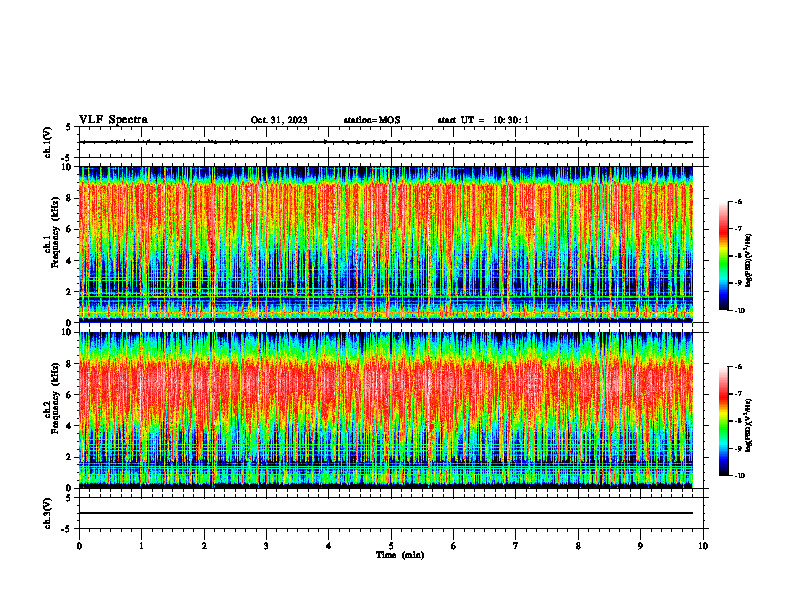
Task: Click the ch.1 spectrogram color scale bar
Action: tap(724, 256)
